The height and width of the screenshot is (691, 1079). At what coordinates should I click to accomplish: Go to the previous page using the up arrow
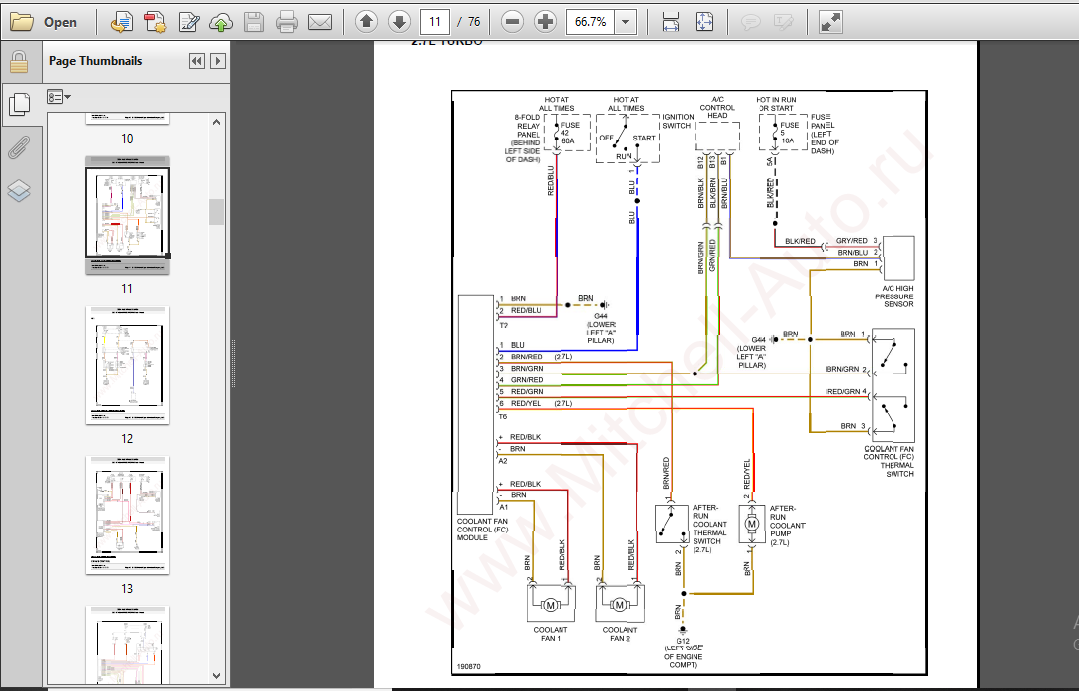click(366, 22)
